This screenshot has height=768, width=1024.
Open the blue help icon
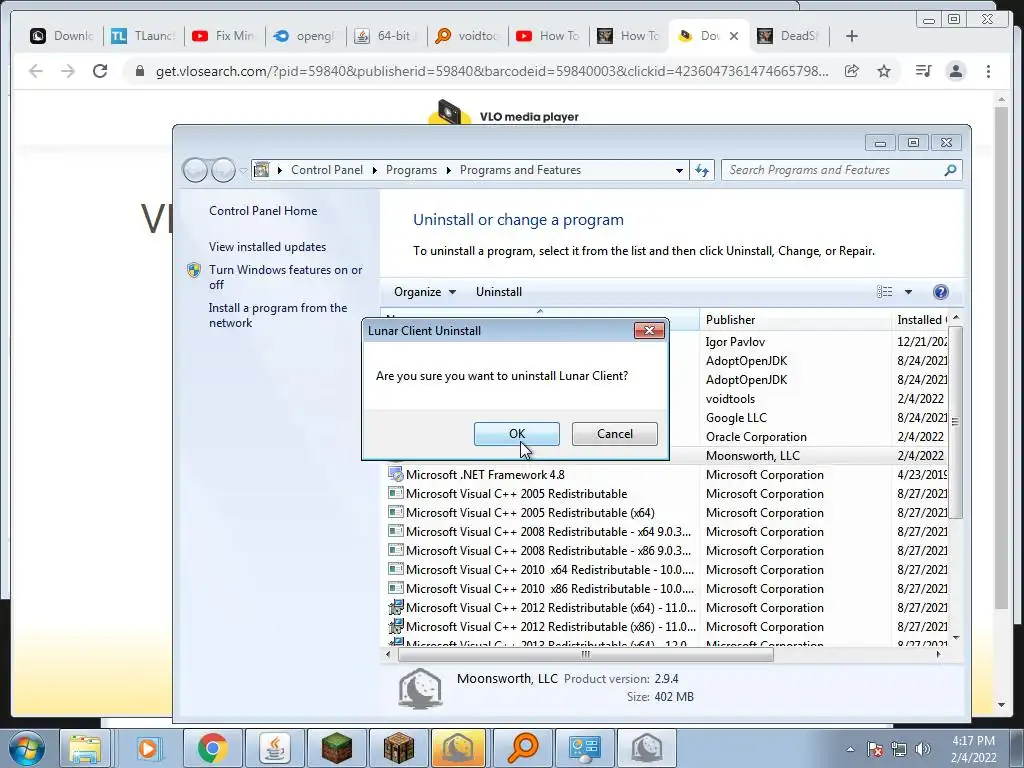pos(940,292)
